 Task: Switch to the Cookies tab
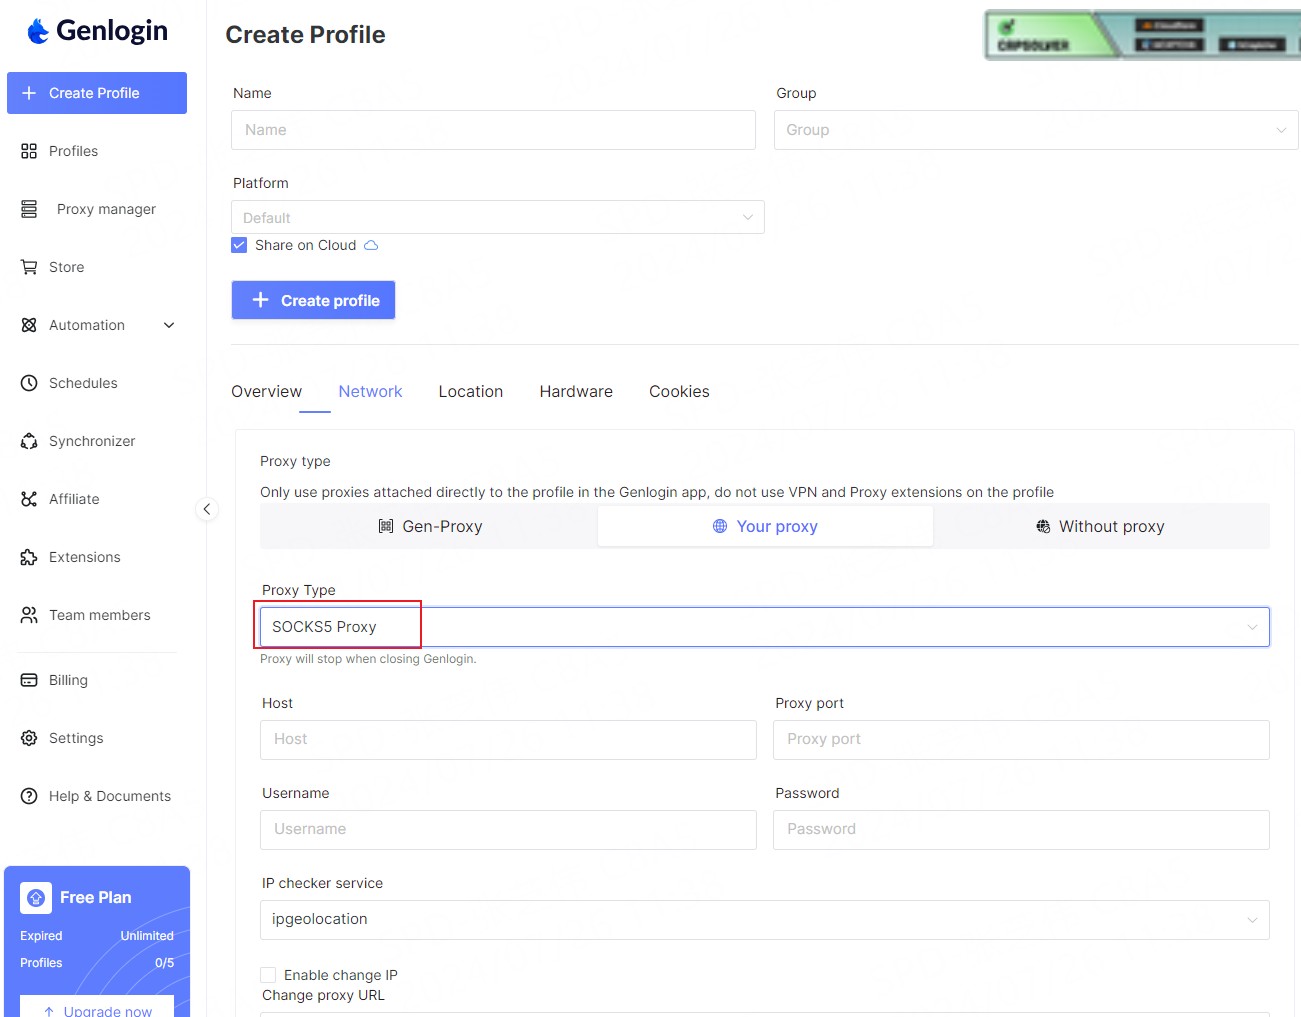(679, 391)
